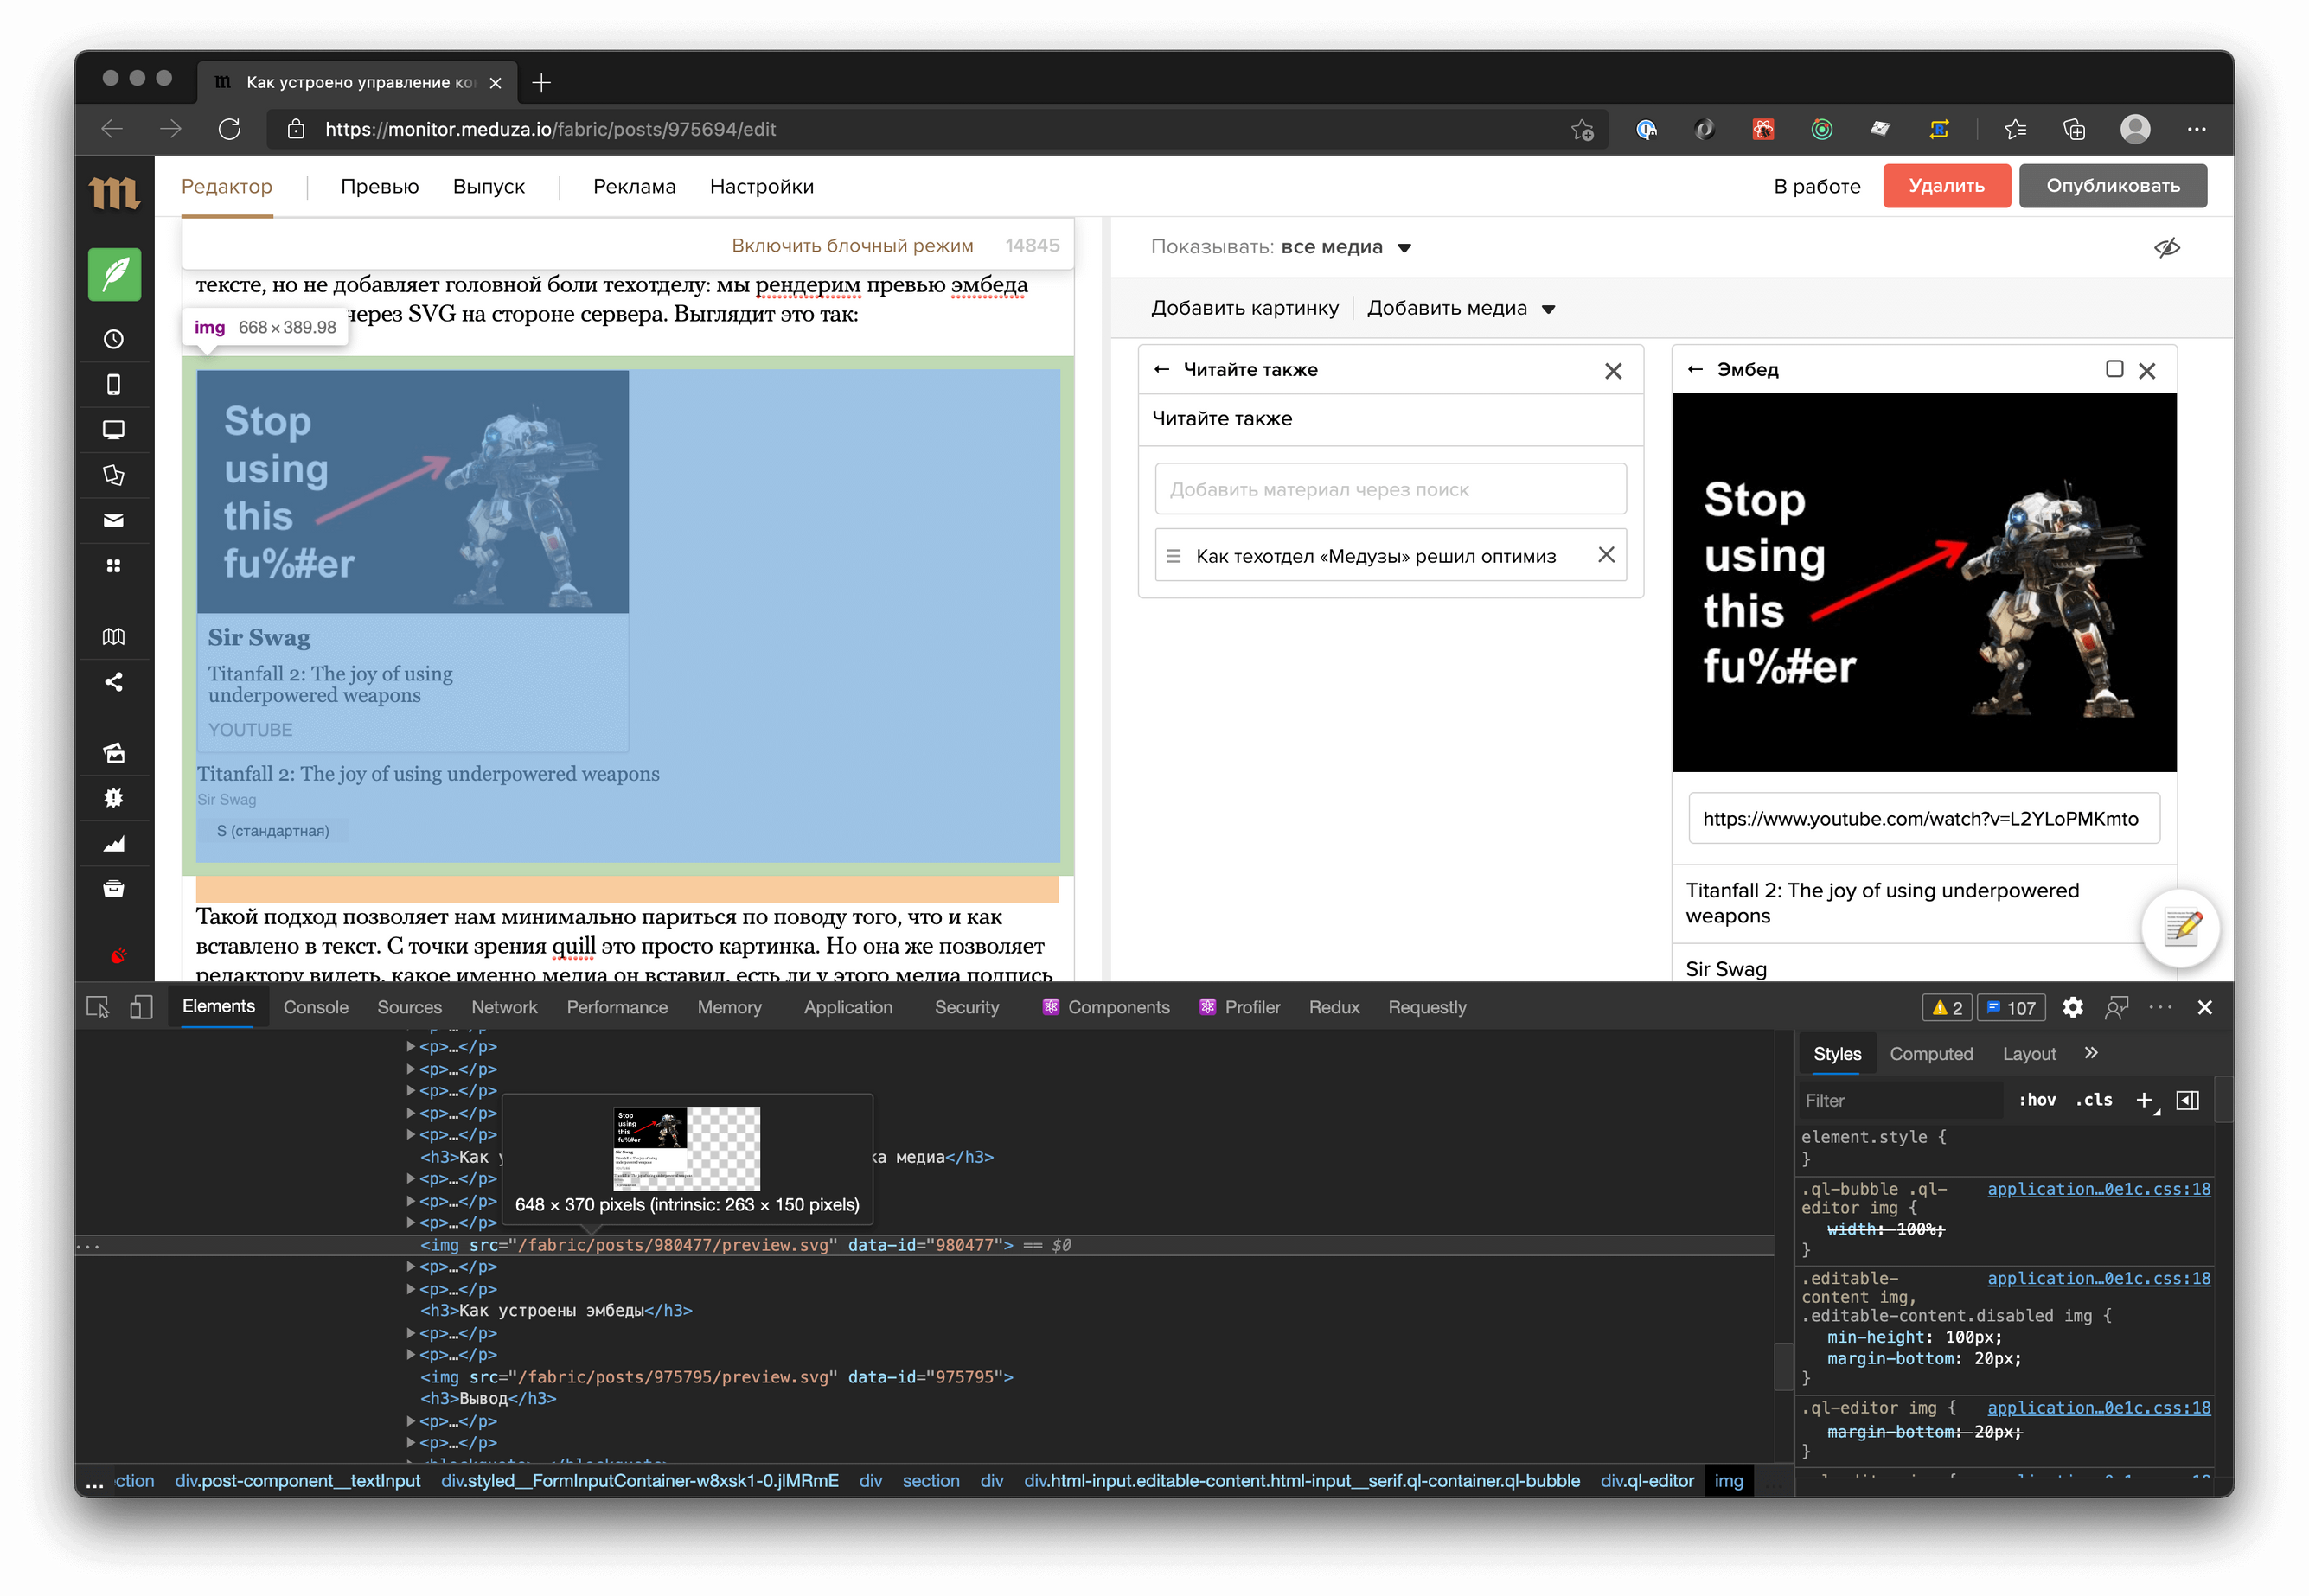
Task: Open the clock history icon in sidebar
Action: [x=114, y=339]
